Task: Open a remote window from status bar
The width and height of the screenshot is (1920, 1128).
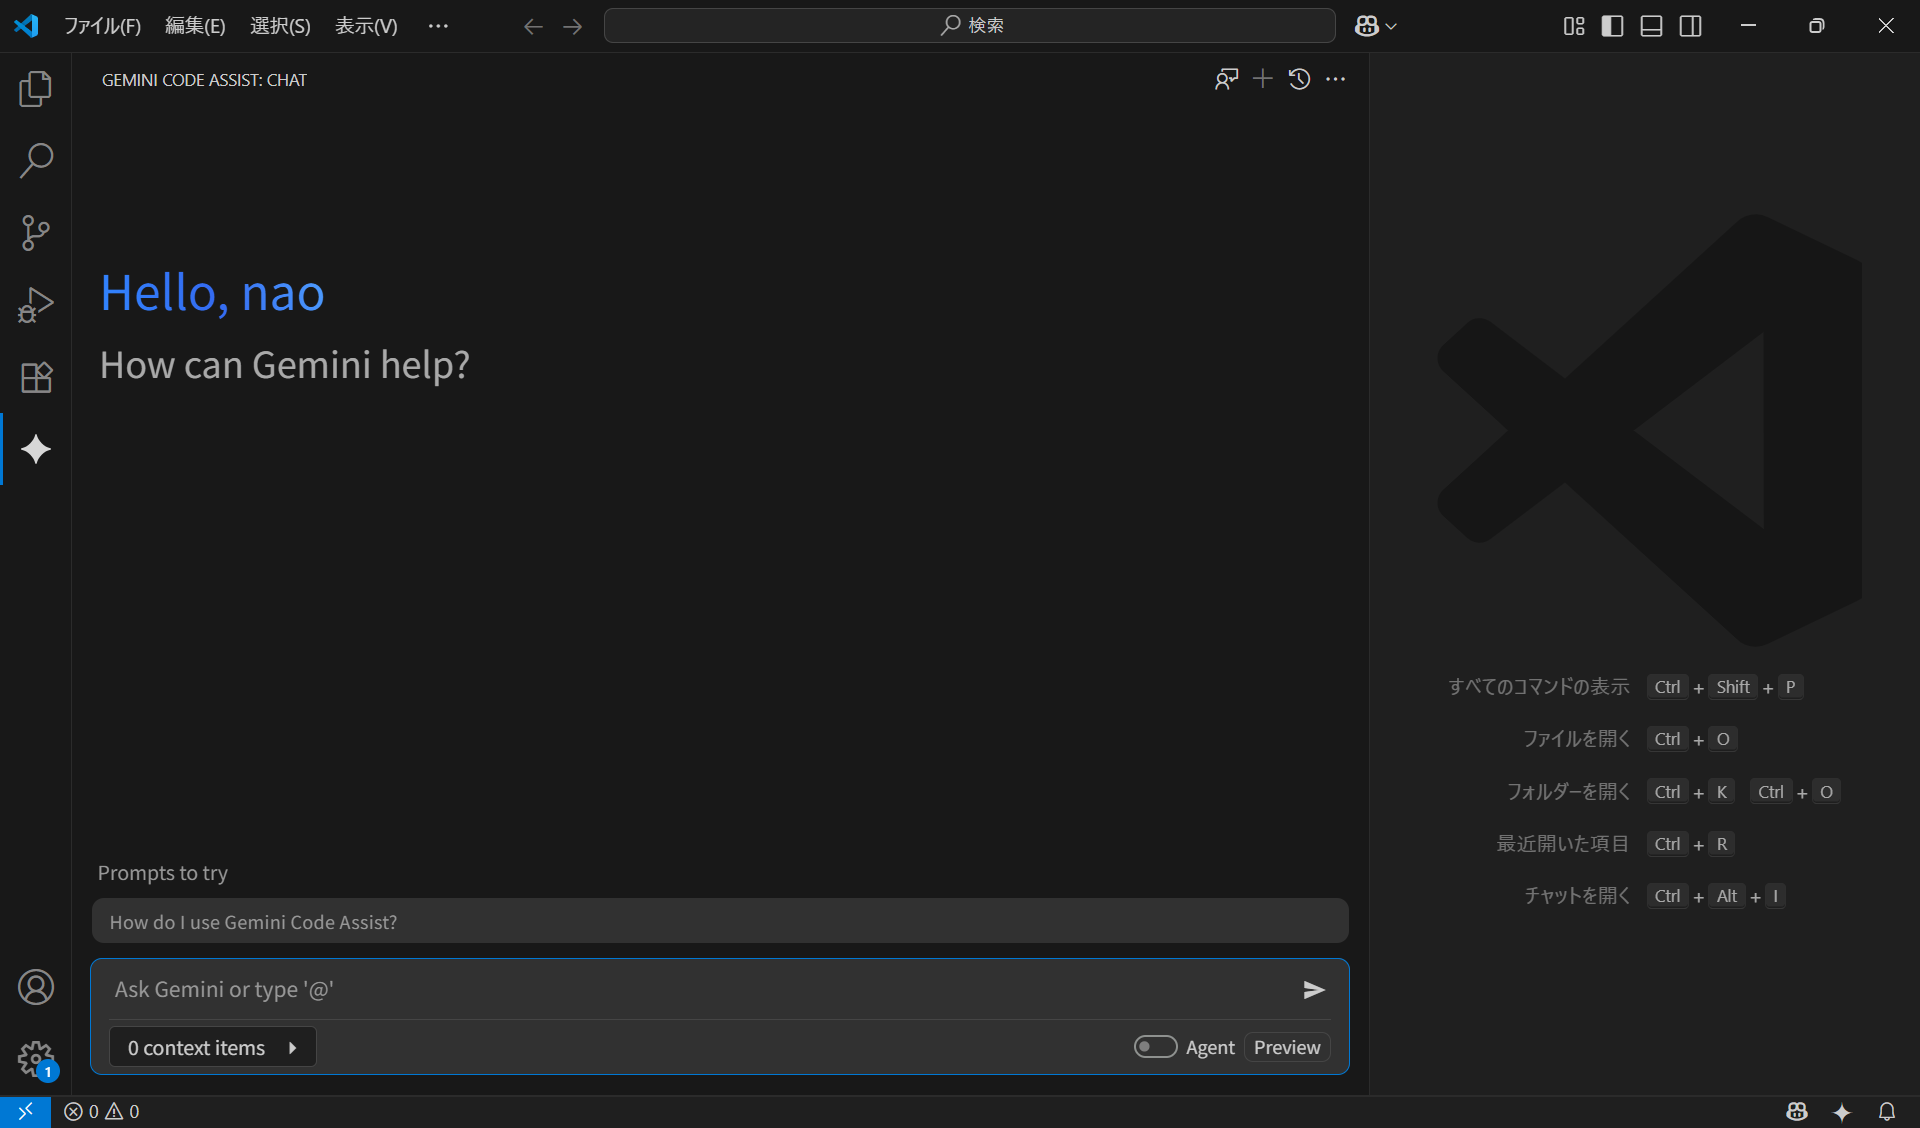Action: point(25,1111)
